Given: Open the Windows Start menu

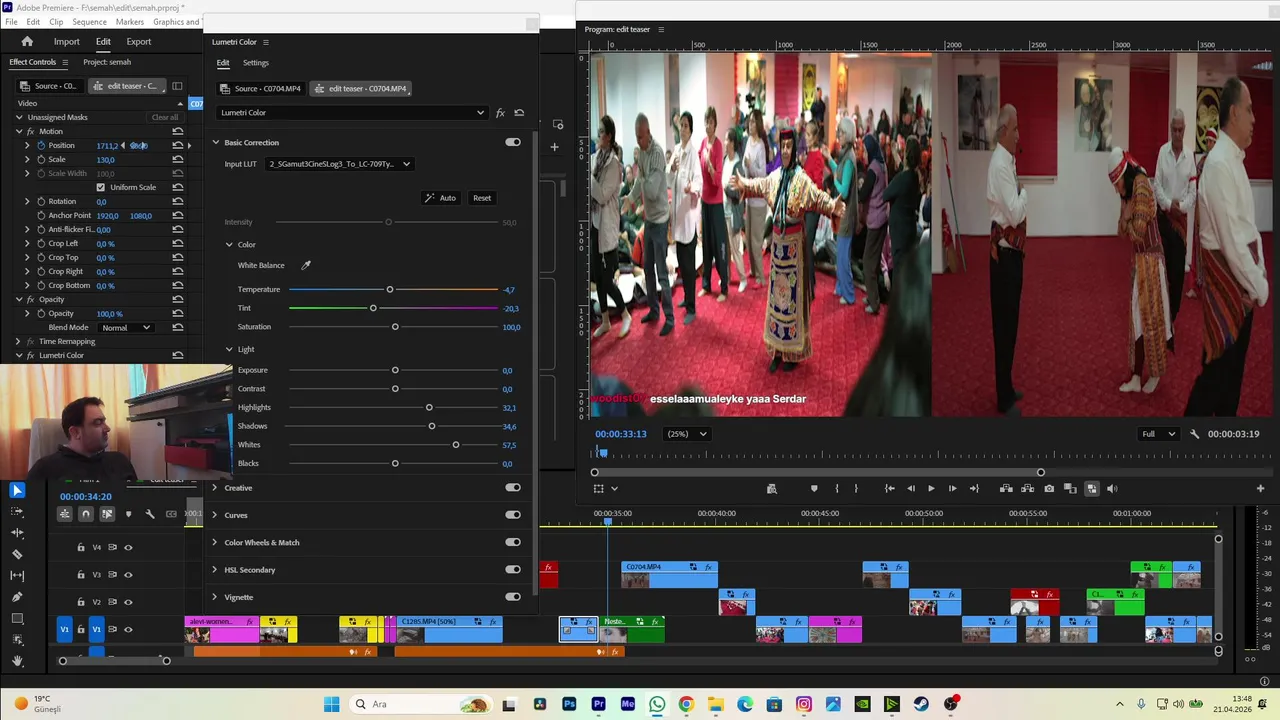Looking at the screenshot, I should click(x=331, y=704).
